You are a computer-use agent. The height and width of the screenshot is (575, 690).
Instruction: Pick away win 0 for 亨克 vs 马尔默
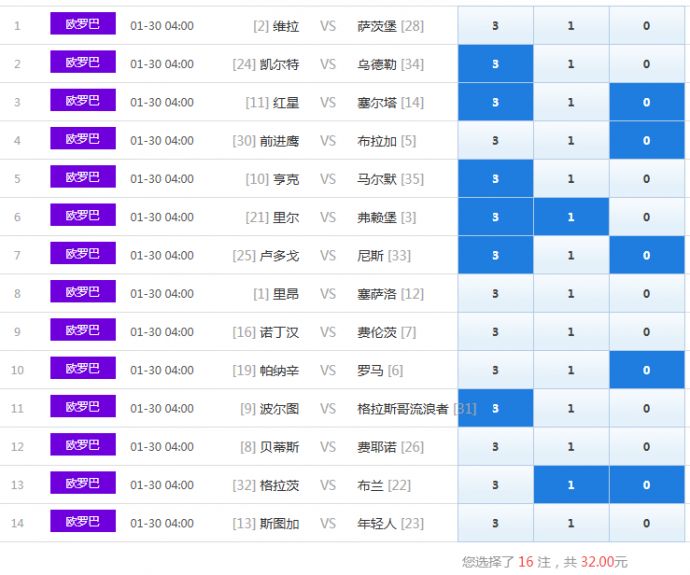(x=646, y=179)
